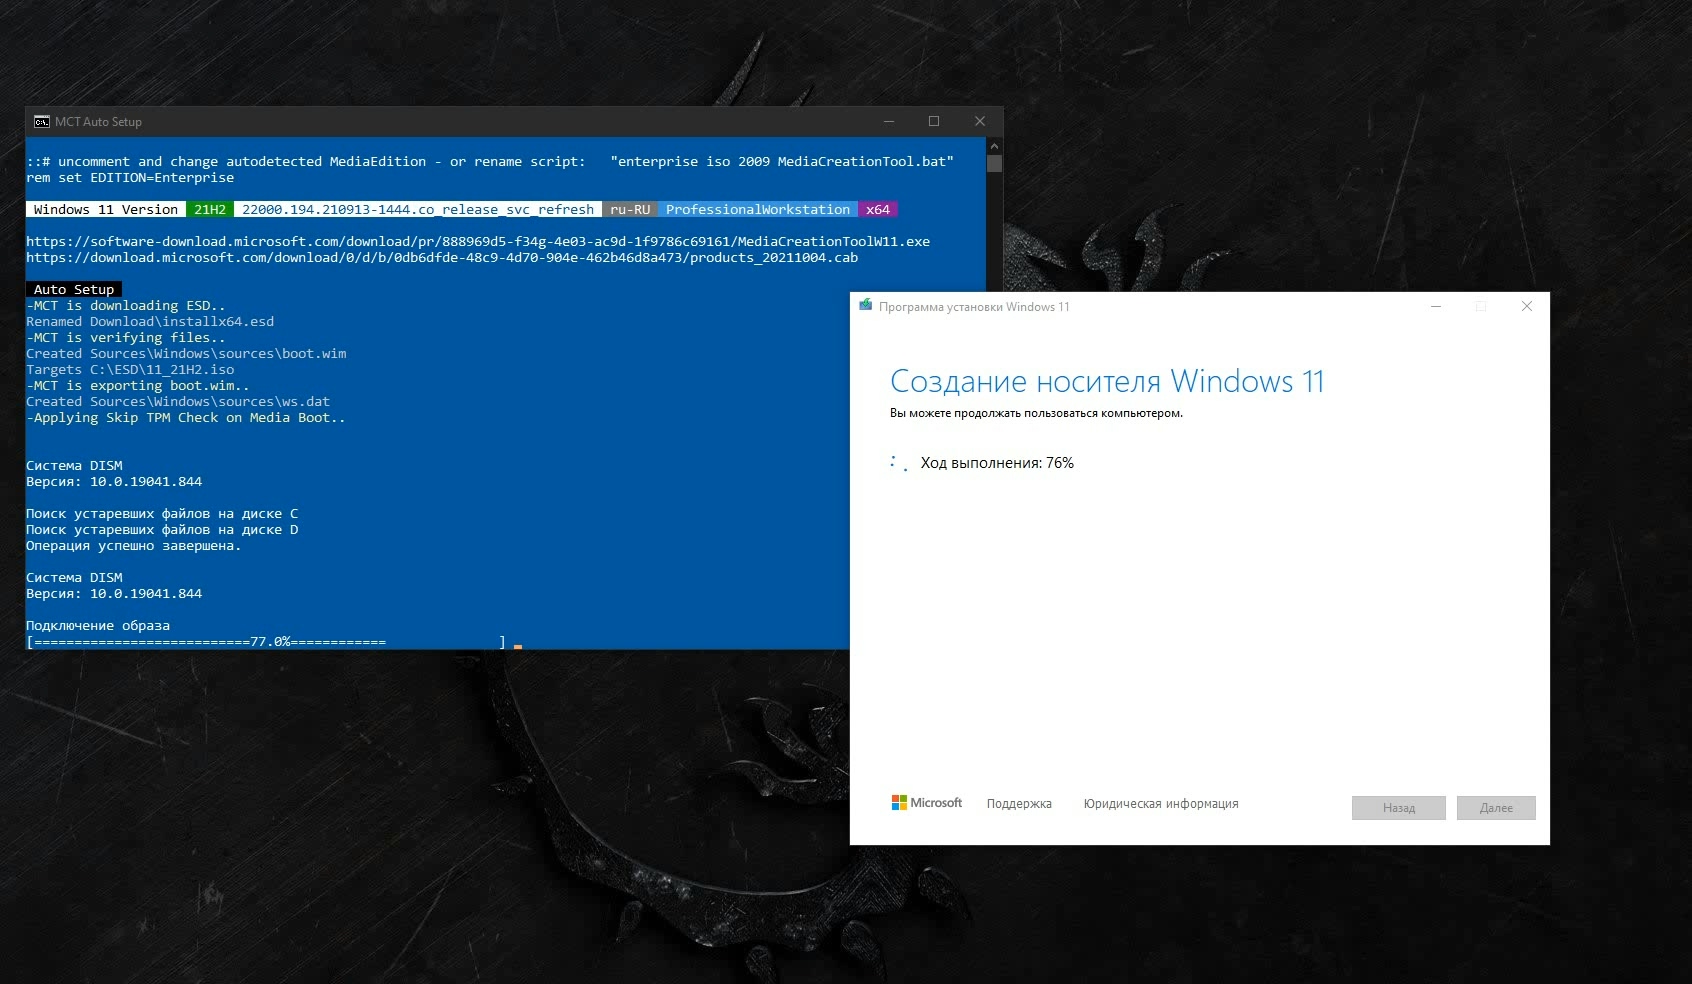The width and height of the screenshot is (1692, 984).
Task: Minimize the Windows 11 Setup window
Action: coord(1436,306)
